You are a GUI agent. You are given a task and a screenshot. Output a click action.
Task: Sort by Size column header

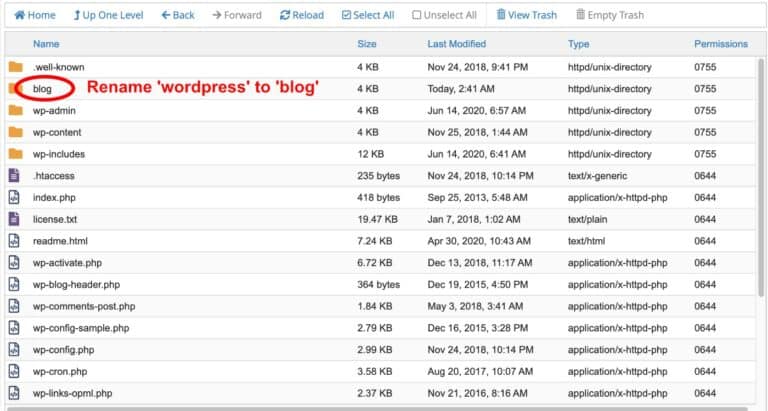367,44
